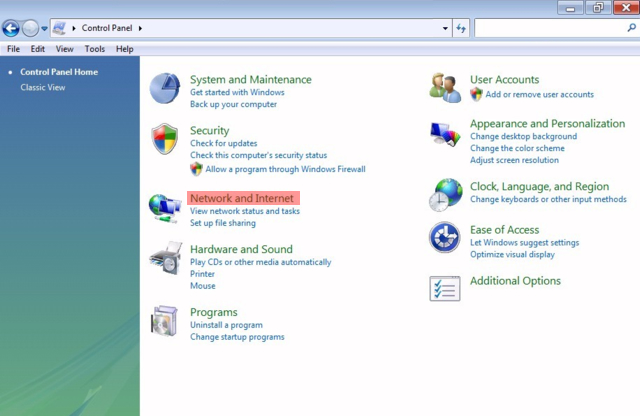This screenshot has height=416, width=640.
Task: Click View network status and tasks
Action: pyautogui.click(x=245, y=211)
